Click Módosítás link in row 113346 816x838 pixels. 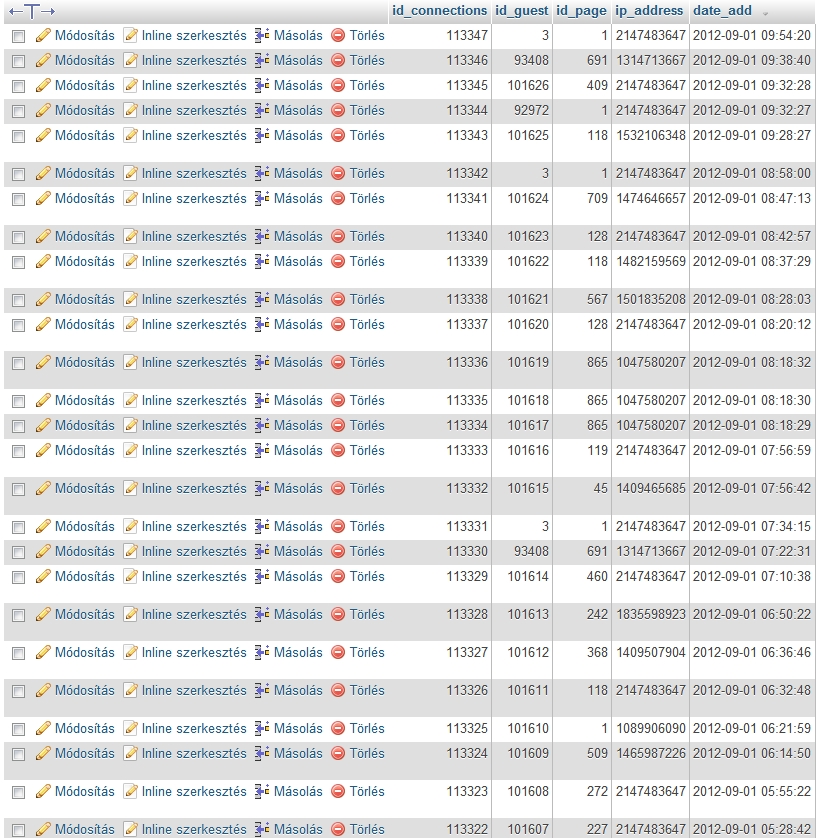(84, 60)
